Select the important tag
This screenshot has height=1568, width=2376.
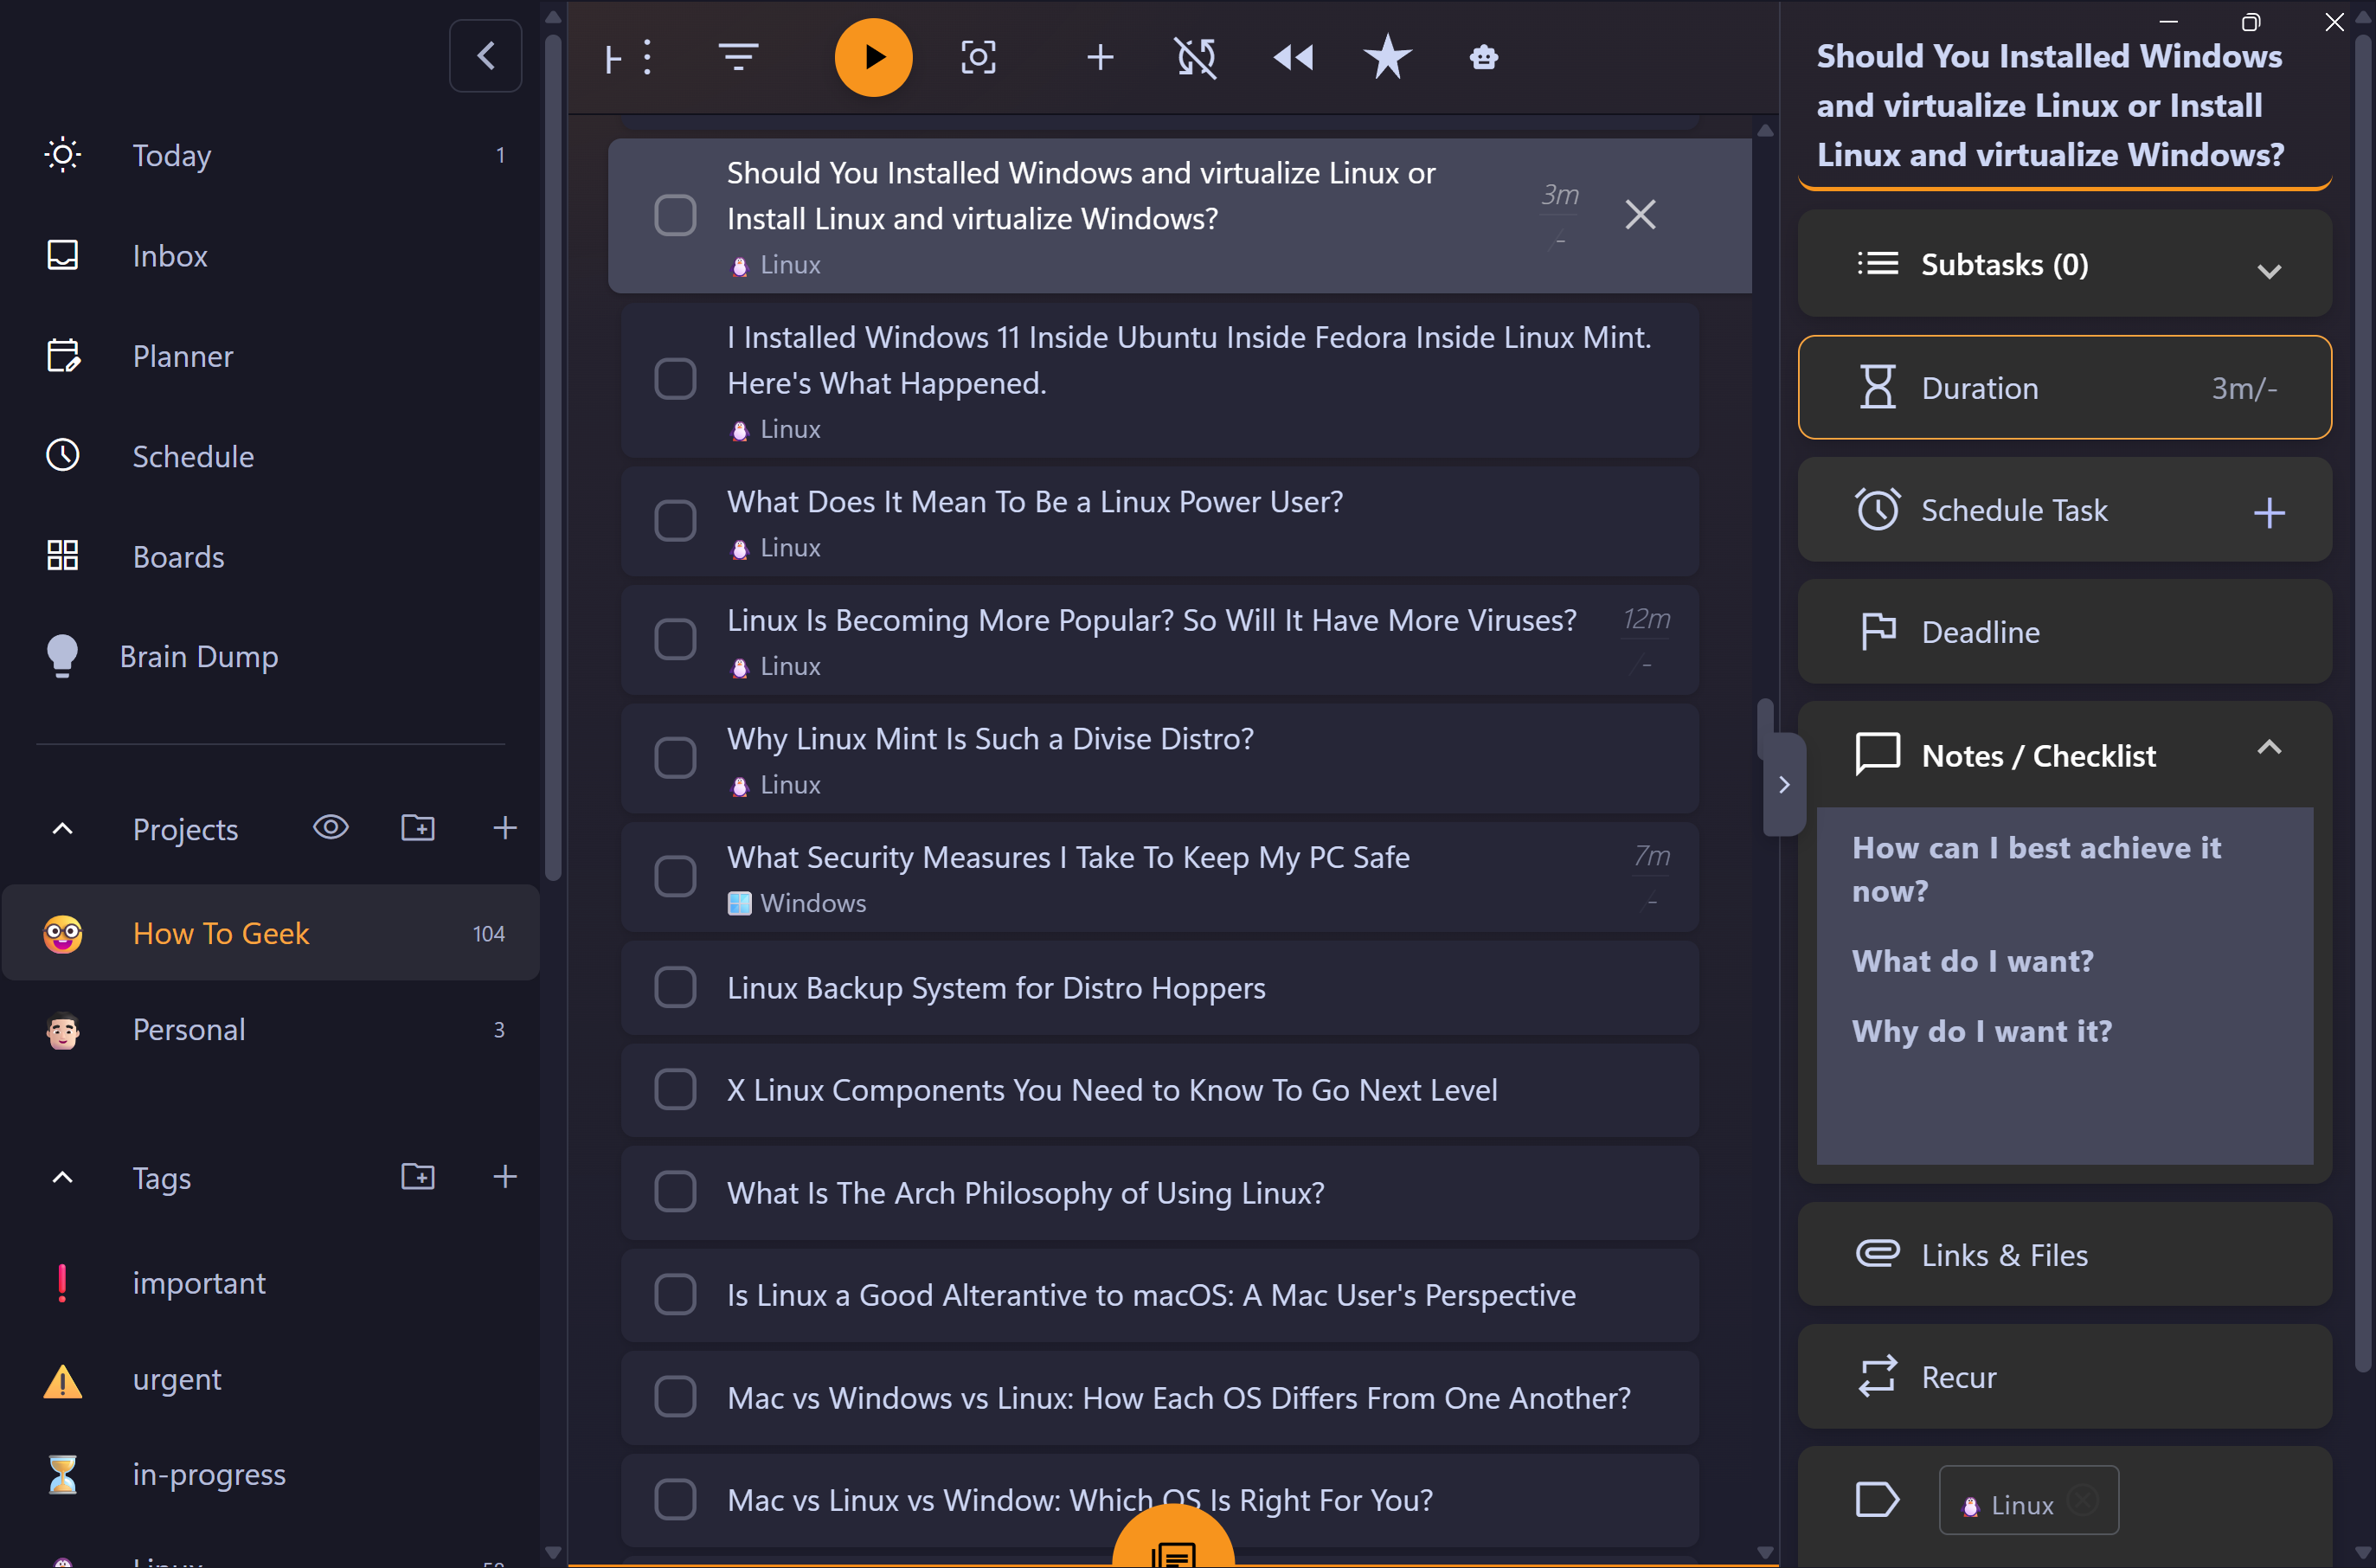click(x=270, y=1282)
